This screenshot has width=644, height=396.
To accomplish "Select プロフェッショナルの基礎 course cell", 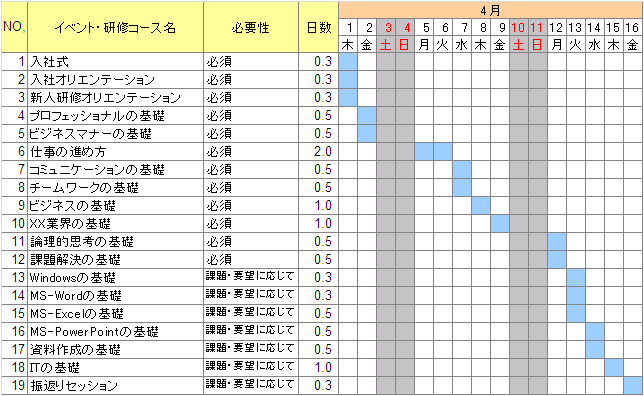I will click(115, 116).
